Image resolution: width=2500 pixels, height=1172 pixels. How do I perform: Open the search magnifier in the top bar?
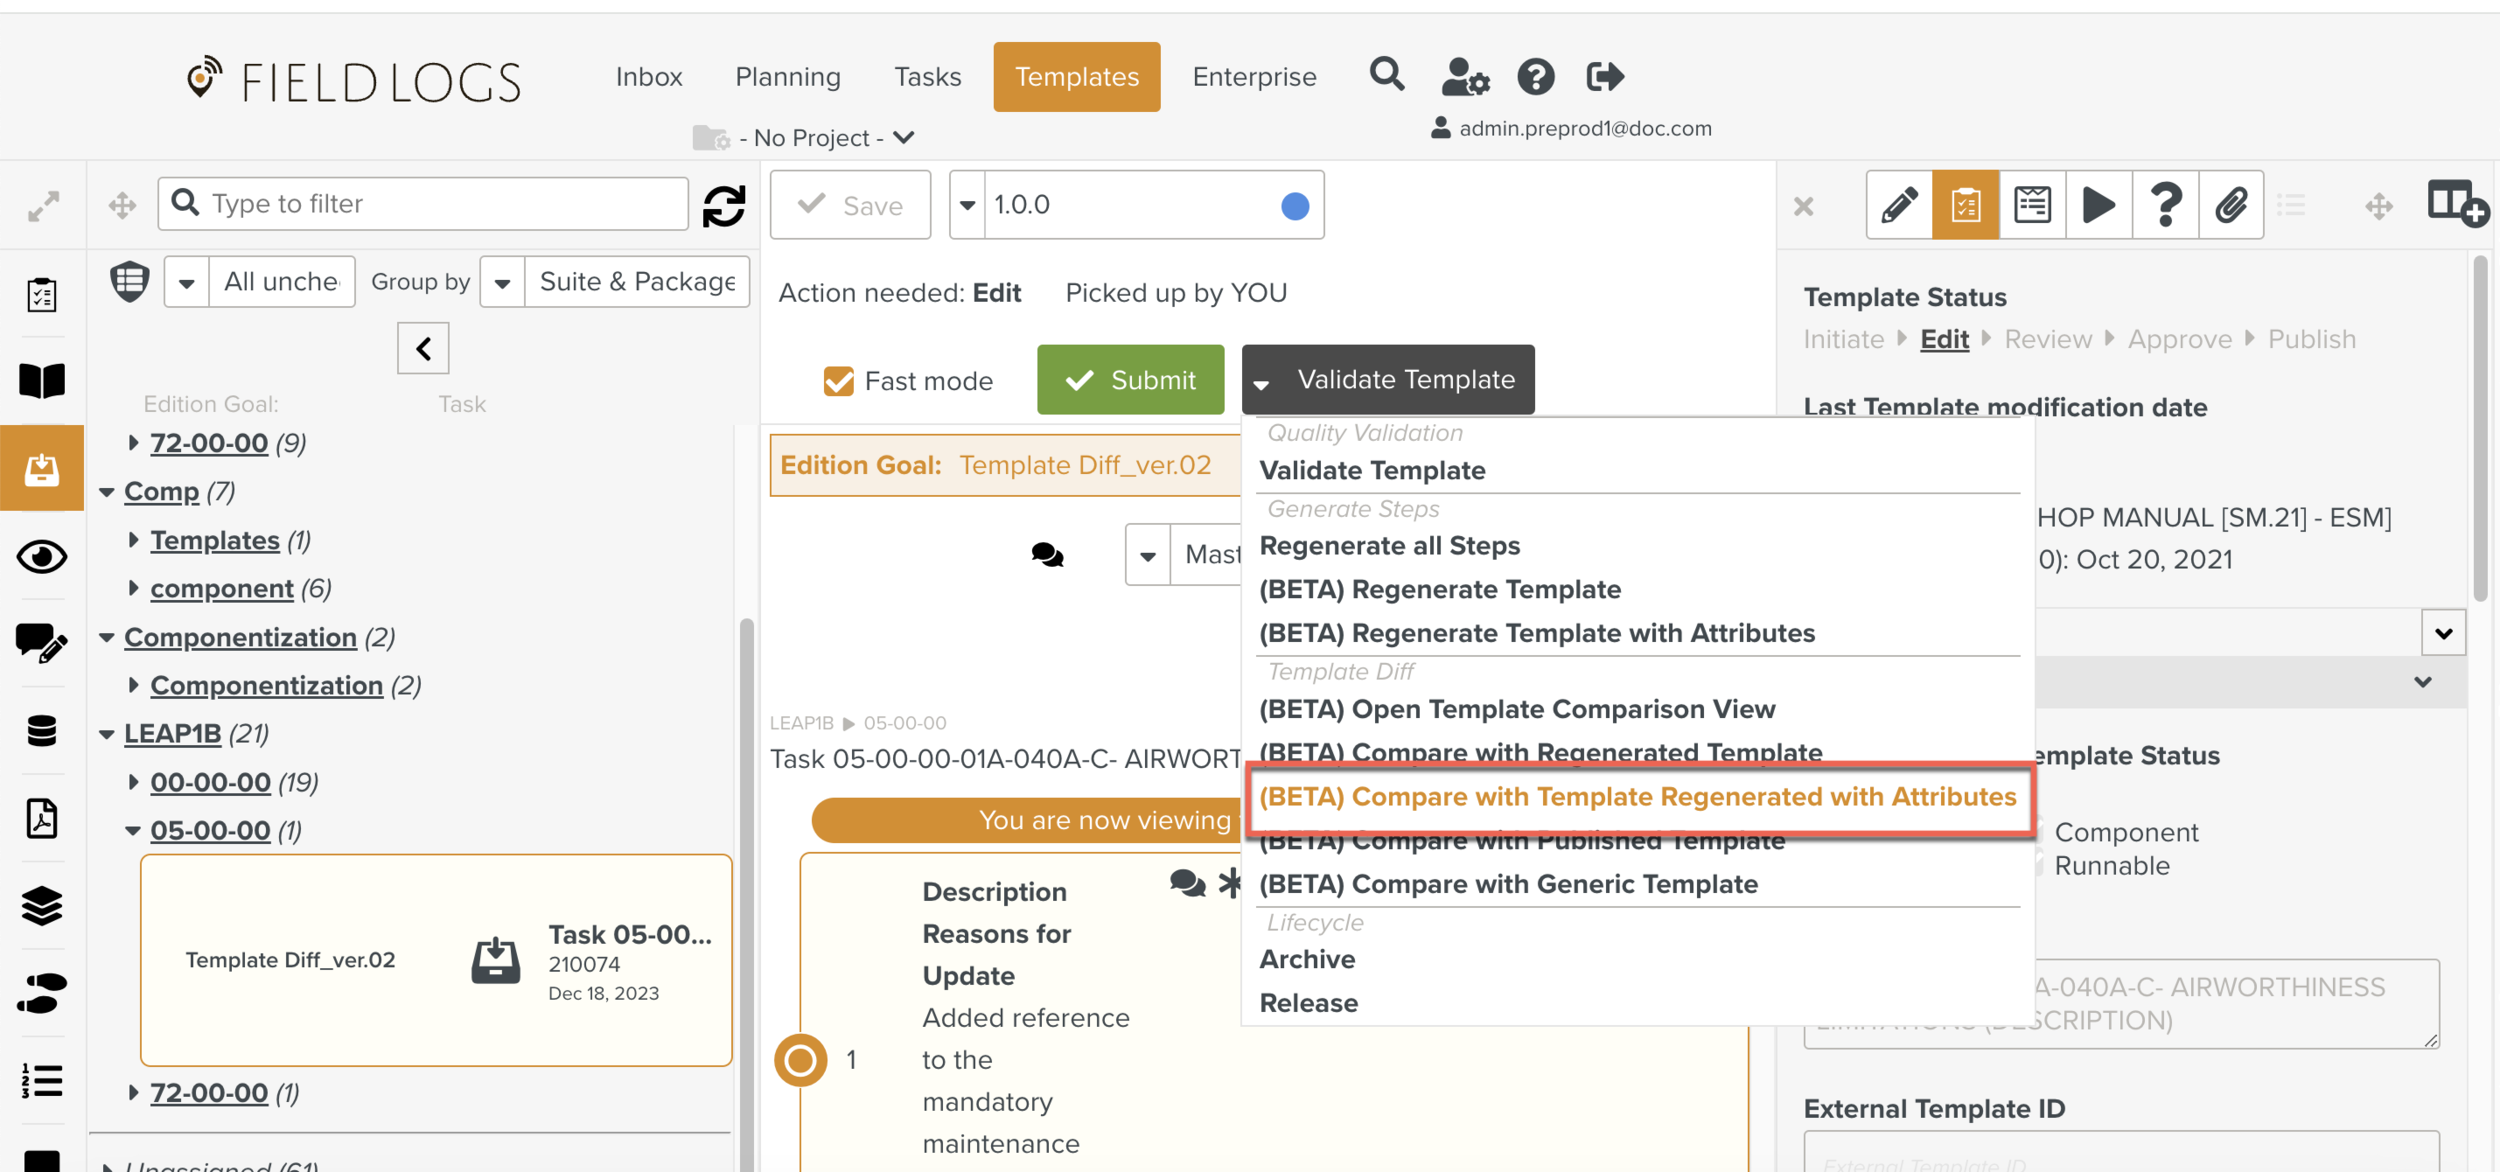tap(1387, 75)
